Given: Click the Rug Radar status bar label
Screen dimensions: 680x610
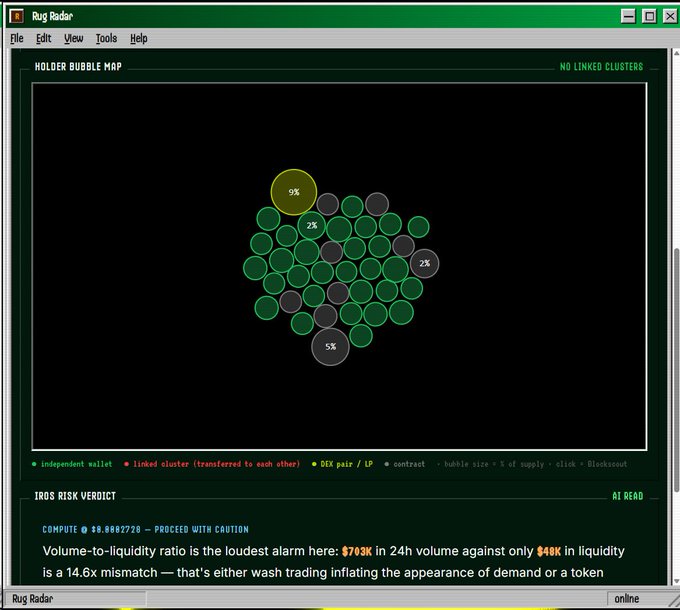Looking at the screenshot, I should pyautogui.click(x=33, y=599).
